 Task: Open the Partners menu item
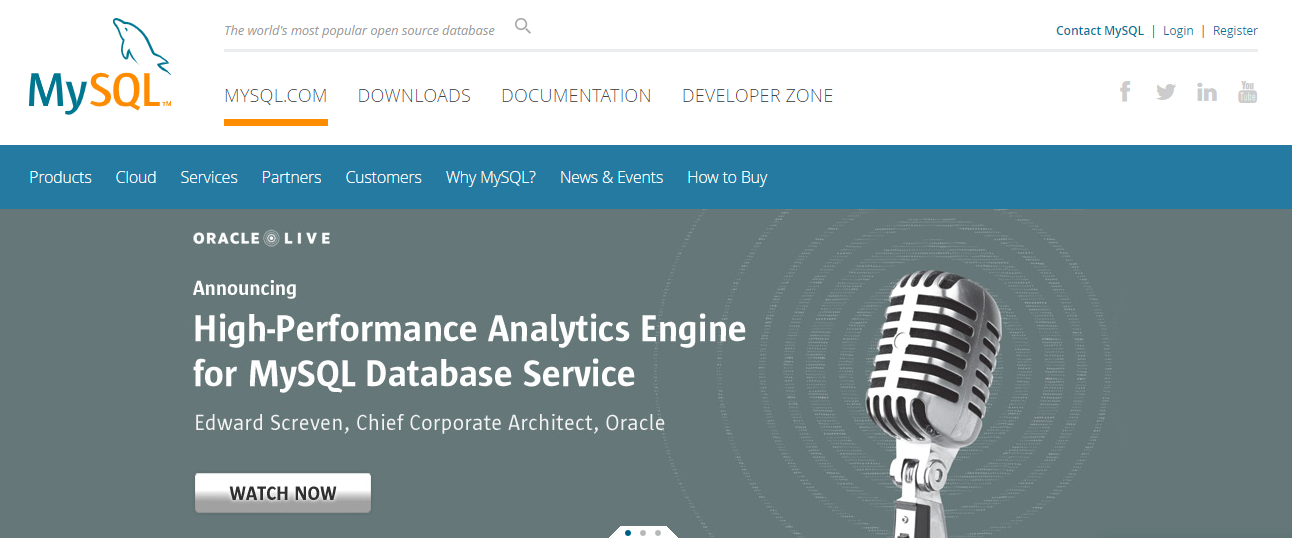point(292,177)
